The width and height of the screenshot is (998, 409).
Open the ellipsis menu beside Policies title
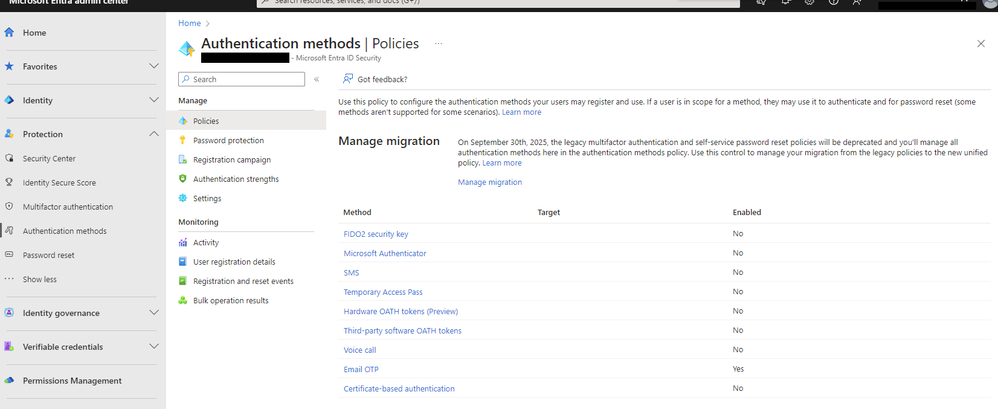(x=439, y=43)
